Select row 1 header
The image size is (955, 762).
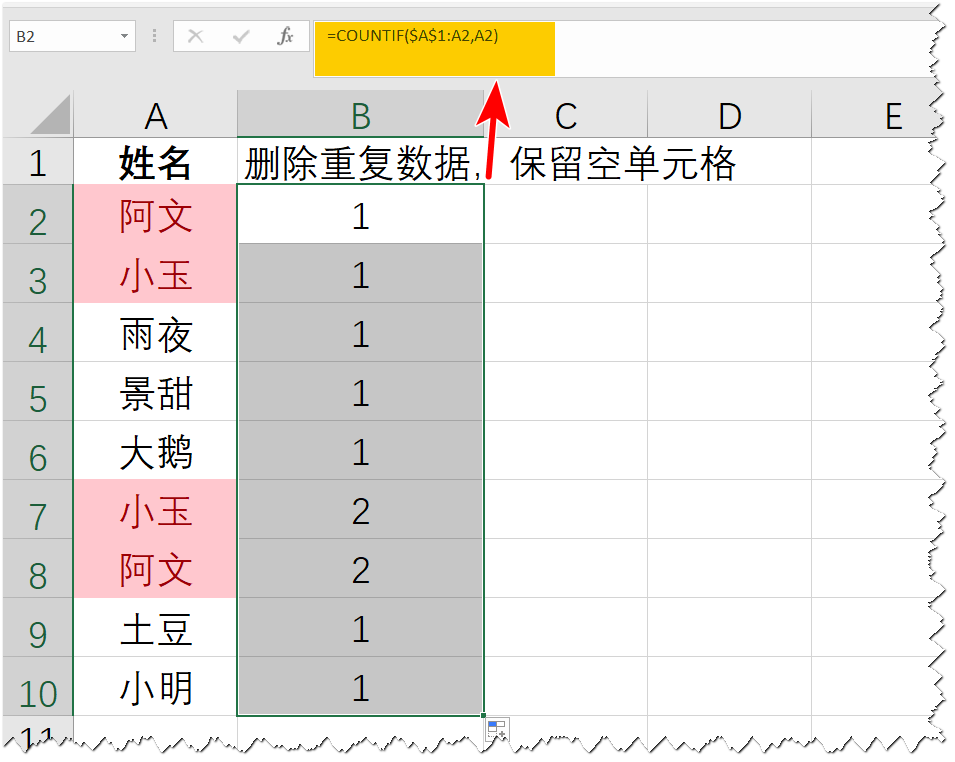(x=38, y=161)
